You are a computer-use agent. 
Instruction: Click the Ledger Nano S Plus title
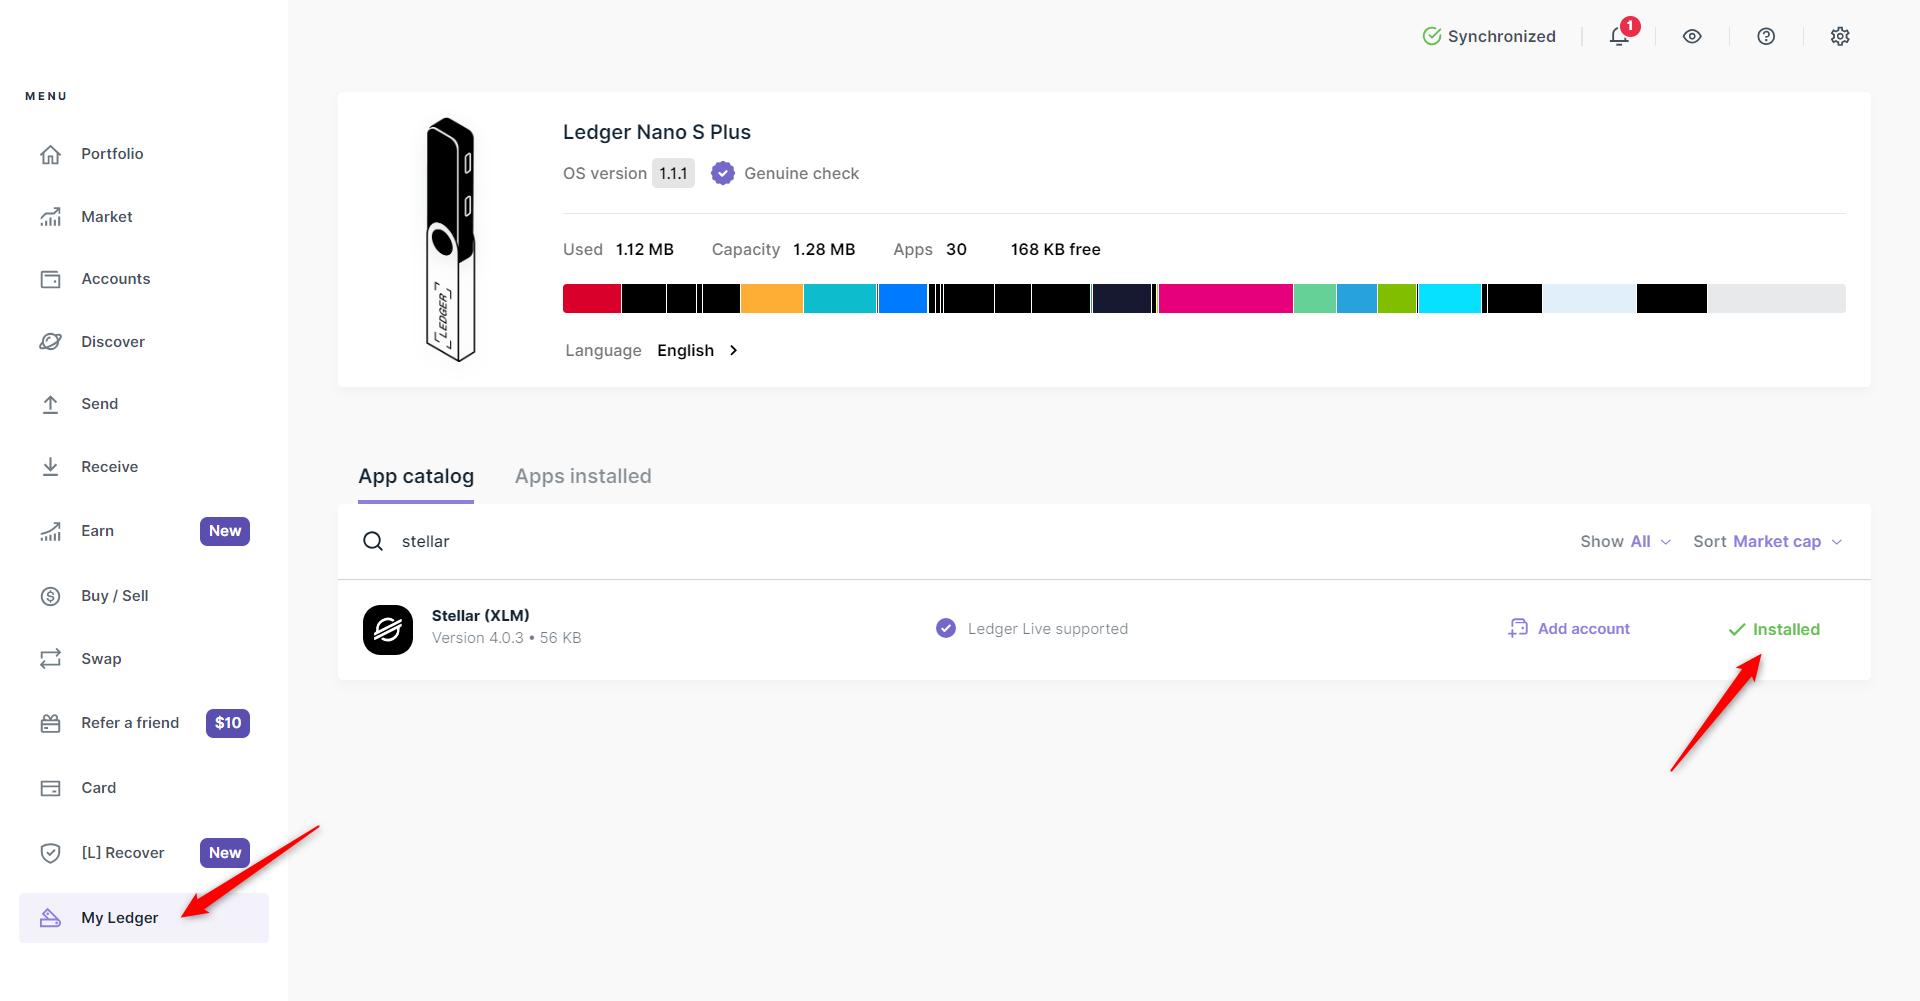[657, 132]
